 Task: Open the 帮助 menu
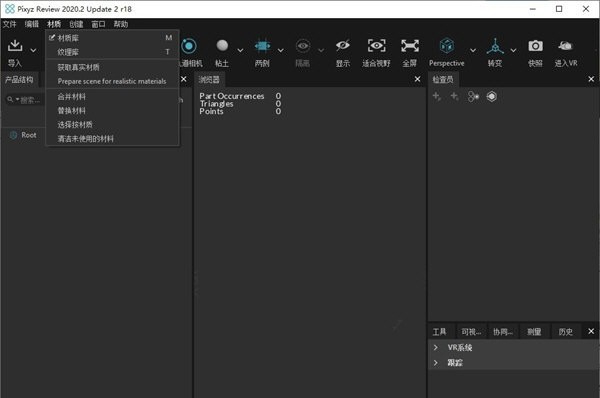click(x=121, y=24)
